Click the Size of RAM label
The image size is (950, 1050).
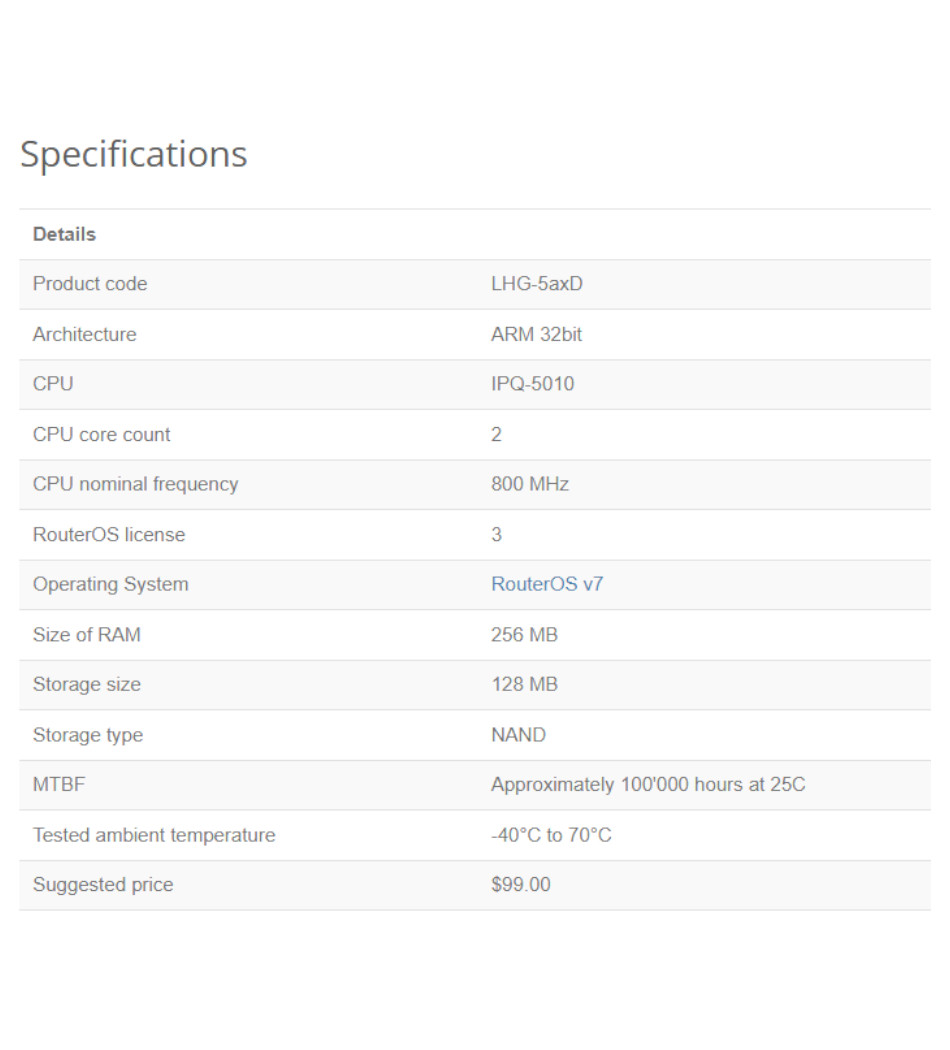pos(86,634)
